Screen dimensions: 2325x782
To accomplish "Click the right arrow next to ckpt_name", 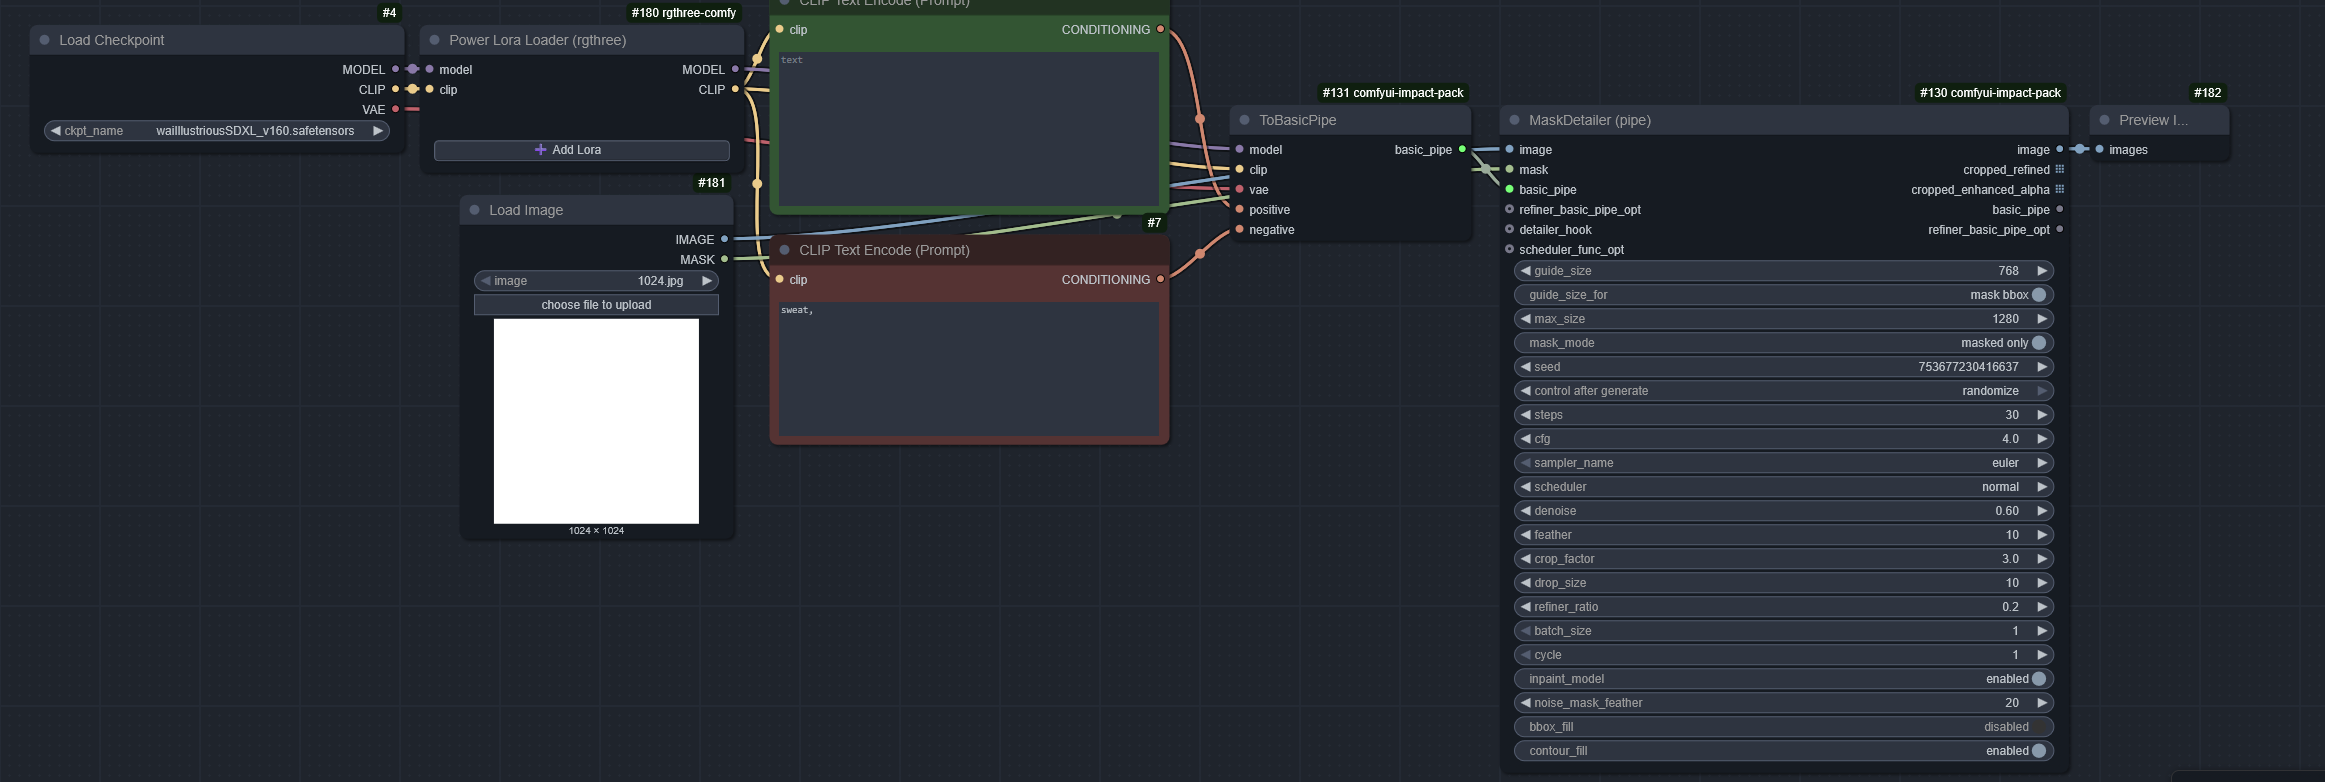I will point(378,131).
